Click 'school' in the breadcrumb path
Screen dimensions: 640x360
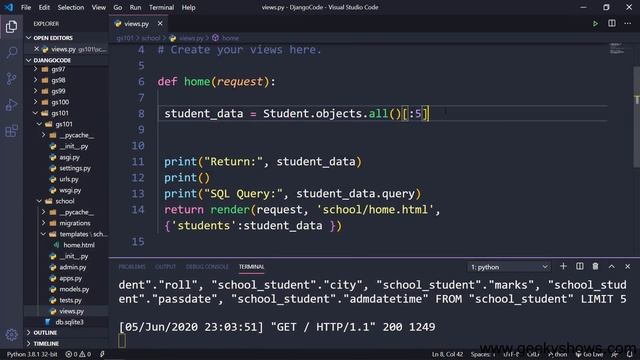tap(151, 38)
